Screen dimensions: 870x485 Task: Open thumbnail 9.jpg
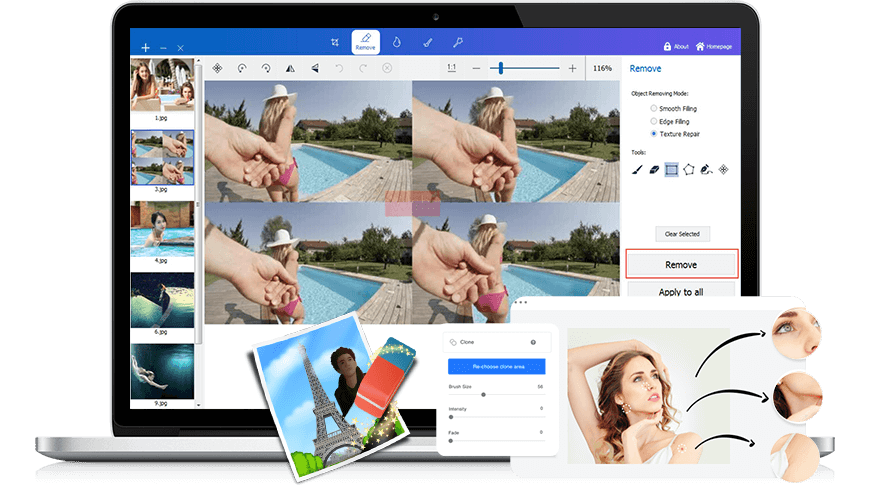163,371
